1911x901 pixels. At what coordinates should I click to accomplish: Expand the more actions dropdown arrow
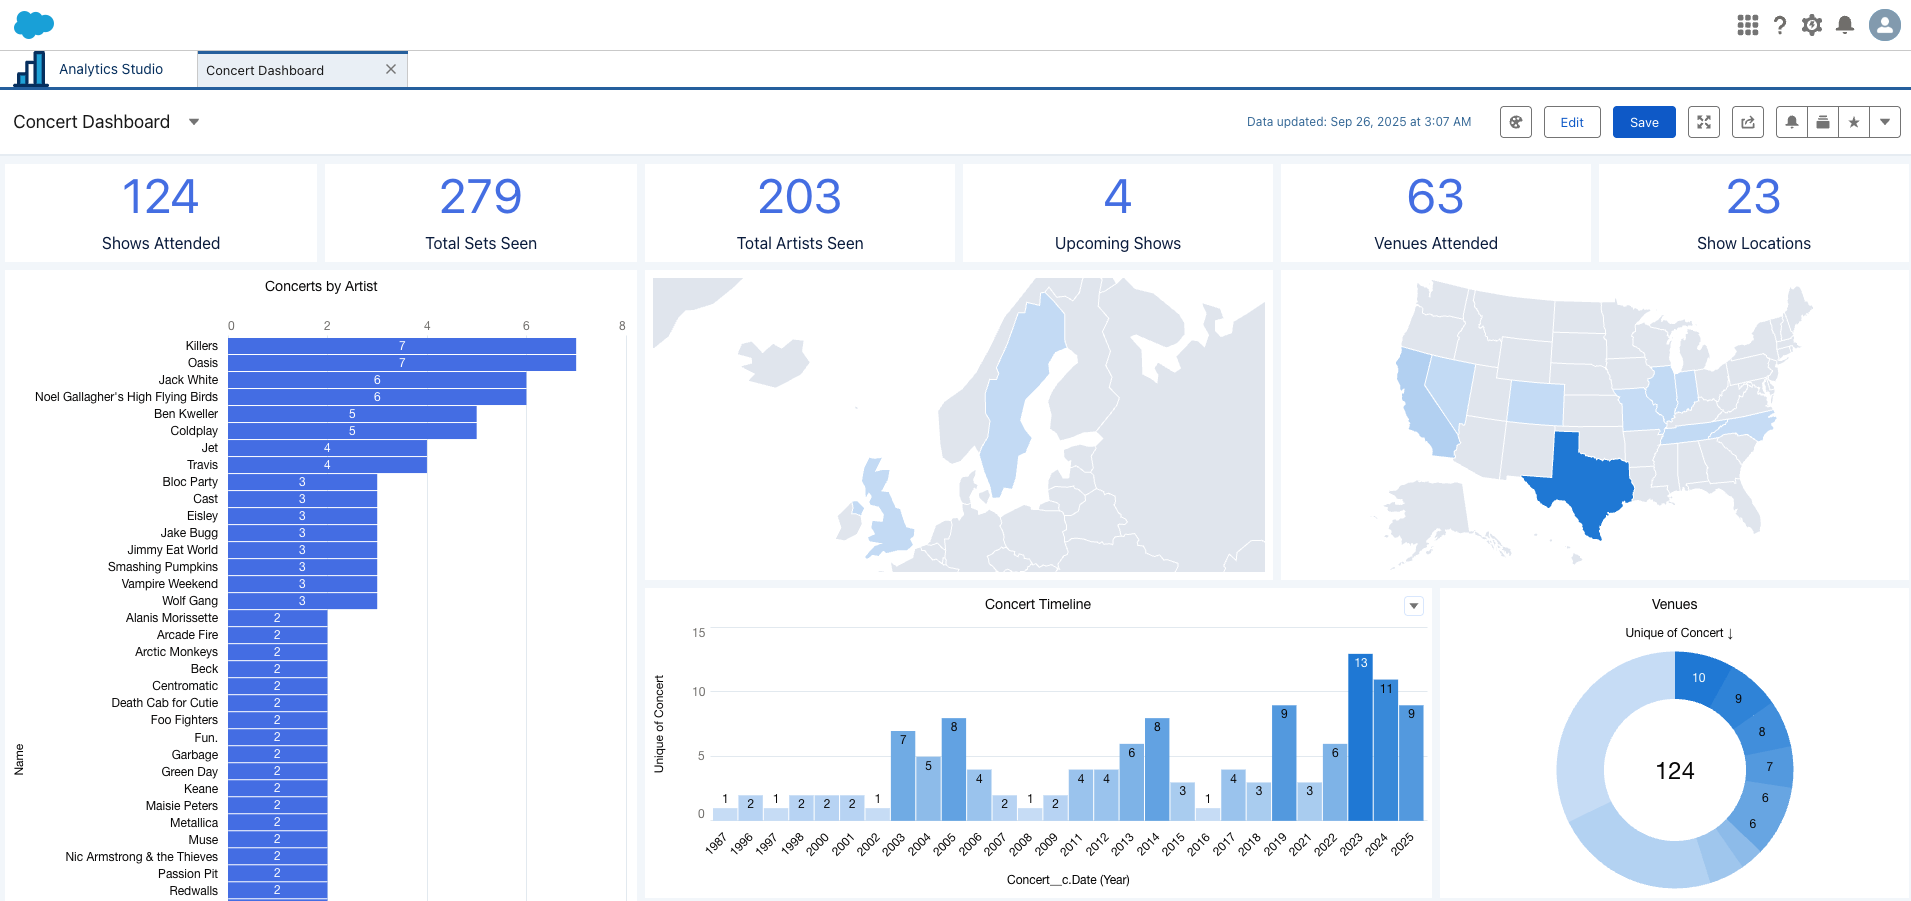click(1885, 122)
